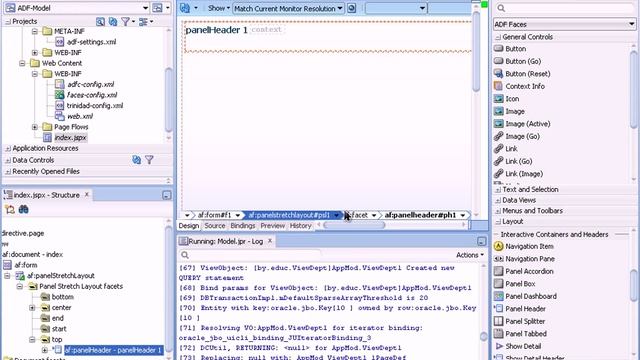640x360 pixels.
Task: Select the Panel Tabbed component
Action: (x=526, y=334)
